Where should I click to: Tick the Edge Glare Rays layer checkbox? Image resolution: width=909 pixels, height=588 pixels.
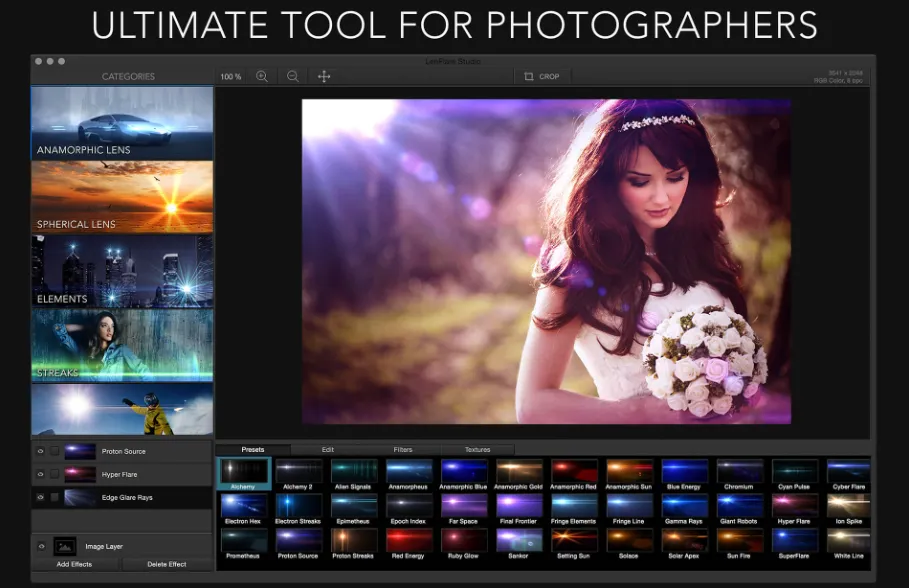[x=54, y=498]
